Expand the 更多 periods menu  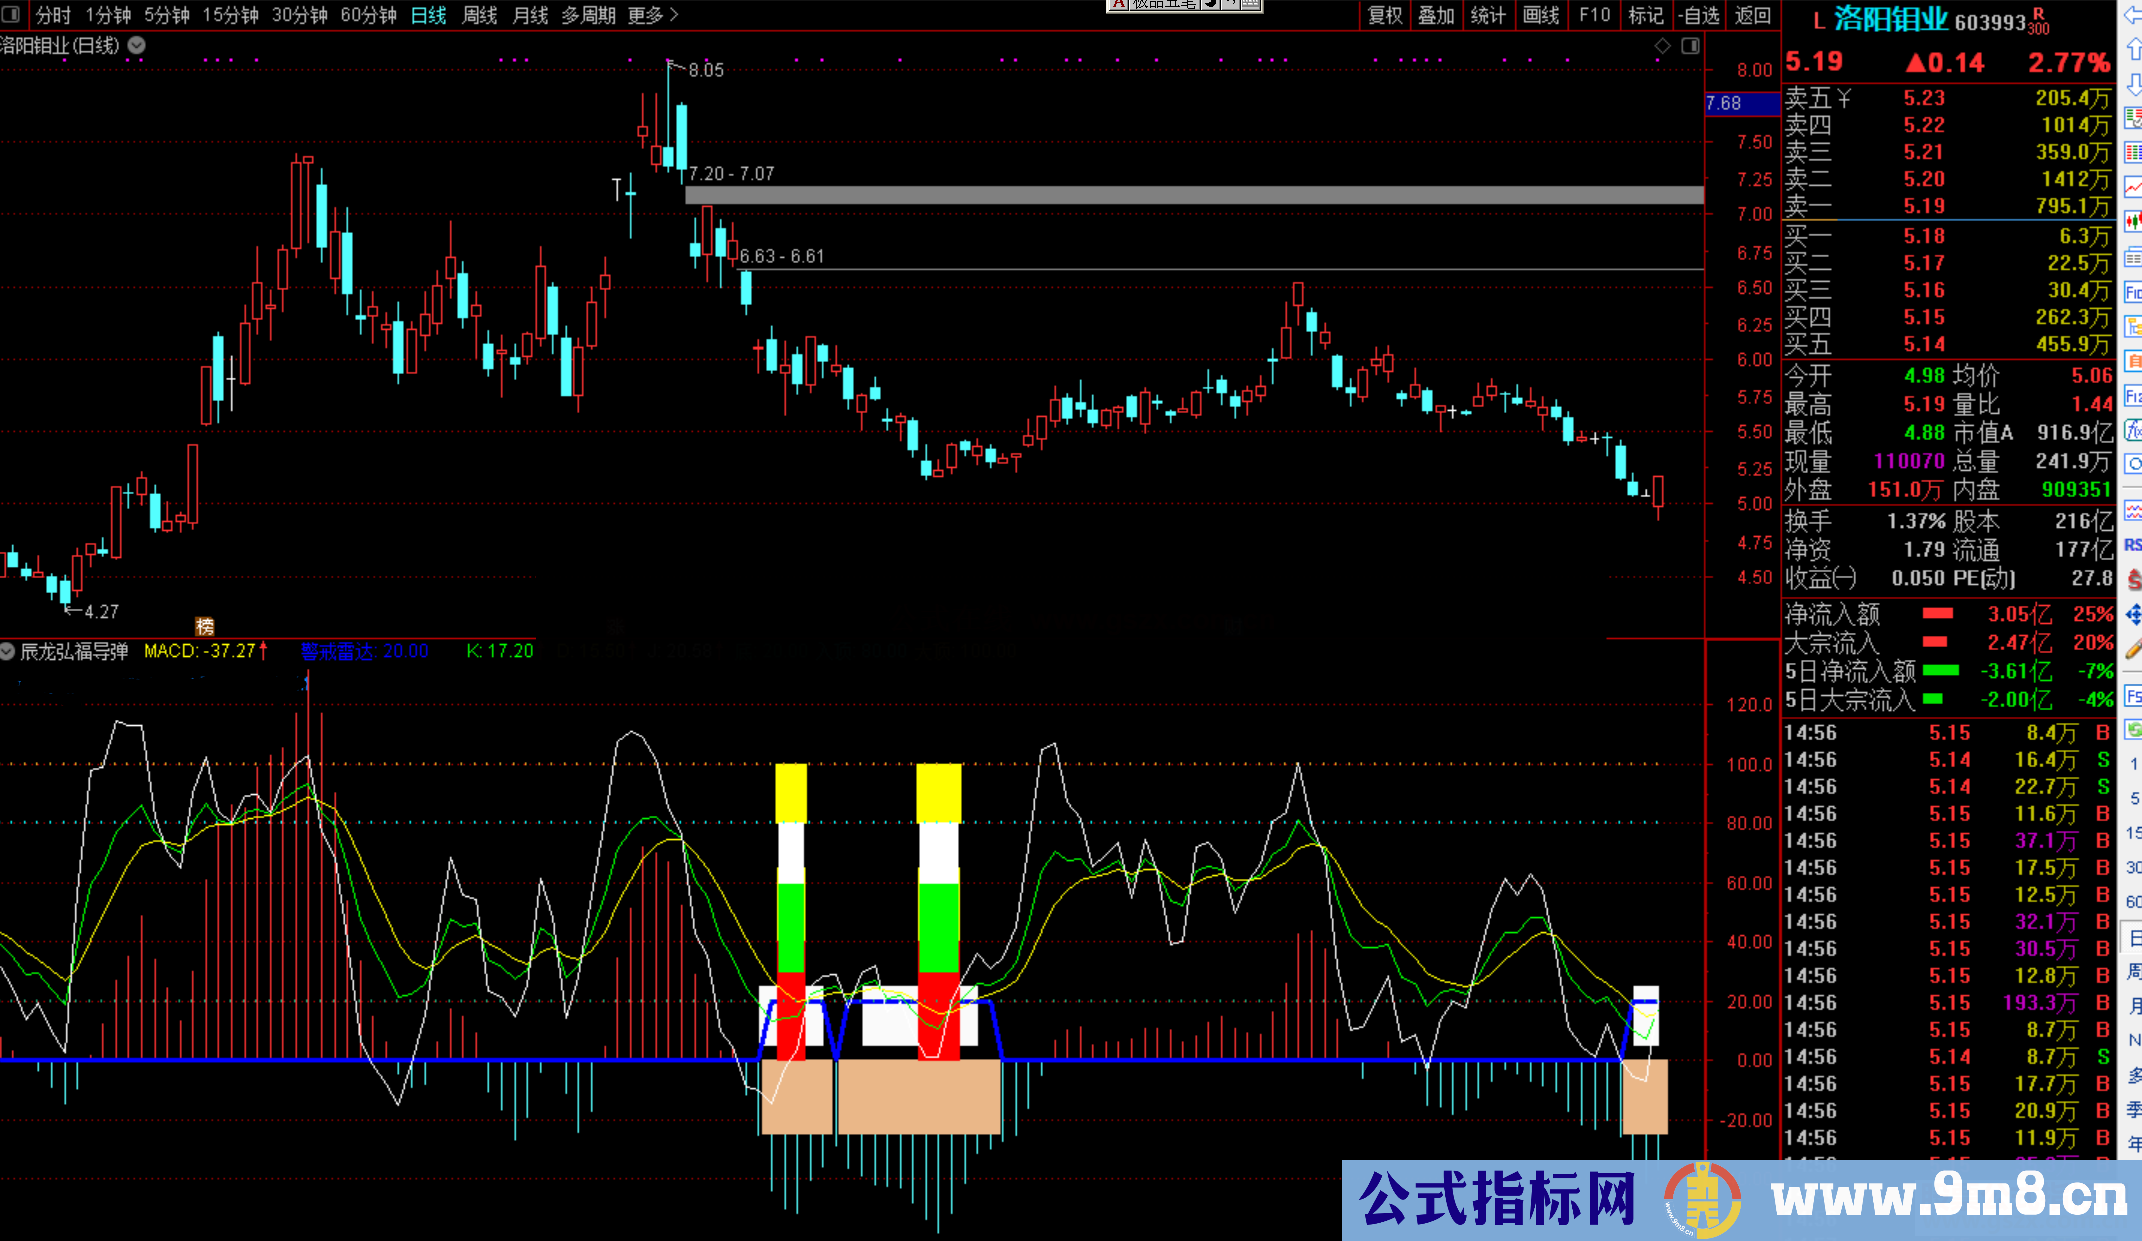645,15
